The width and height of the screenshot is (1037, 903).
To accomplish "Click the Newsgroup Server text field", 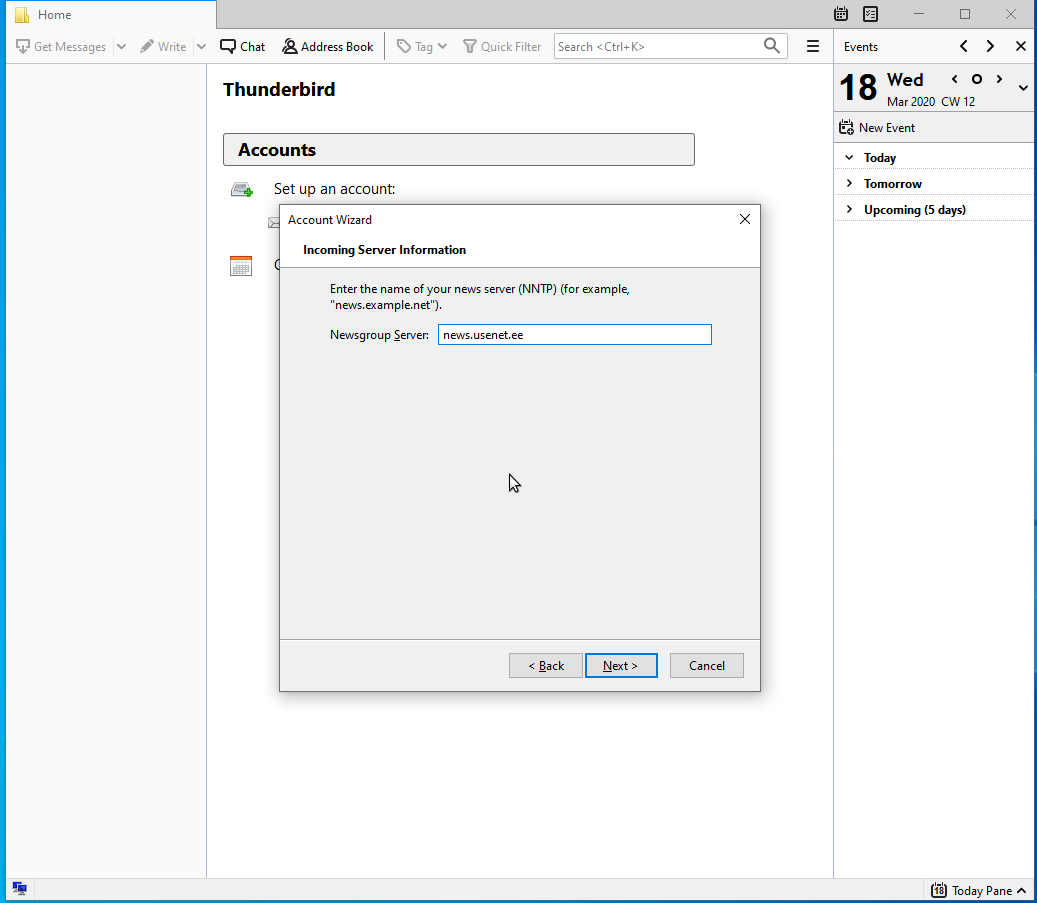I will 574,335.
